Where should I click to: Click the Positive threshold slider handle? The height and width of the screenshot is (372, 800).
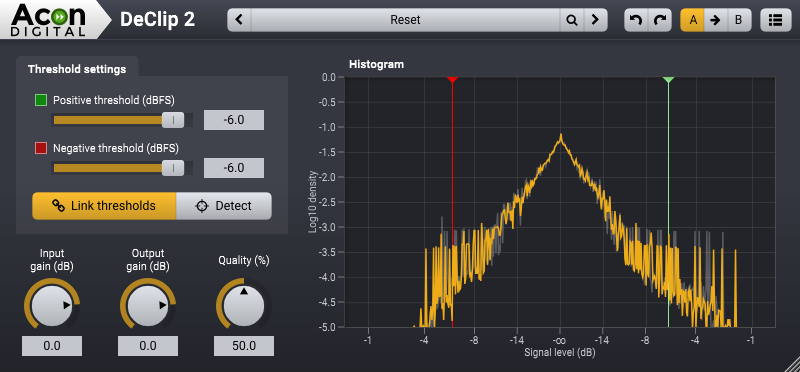click(173, 120)
